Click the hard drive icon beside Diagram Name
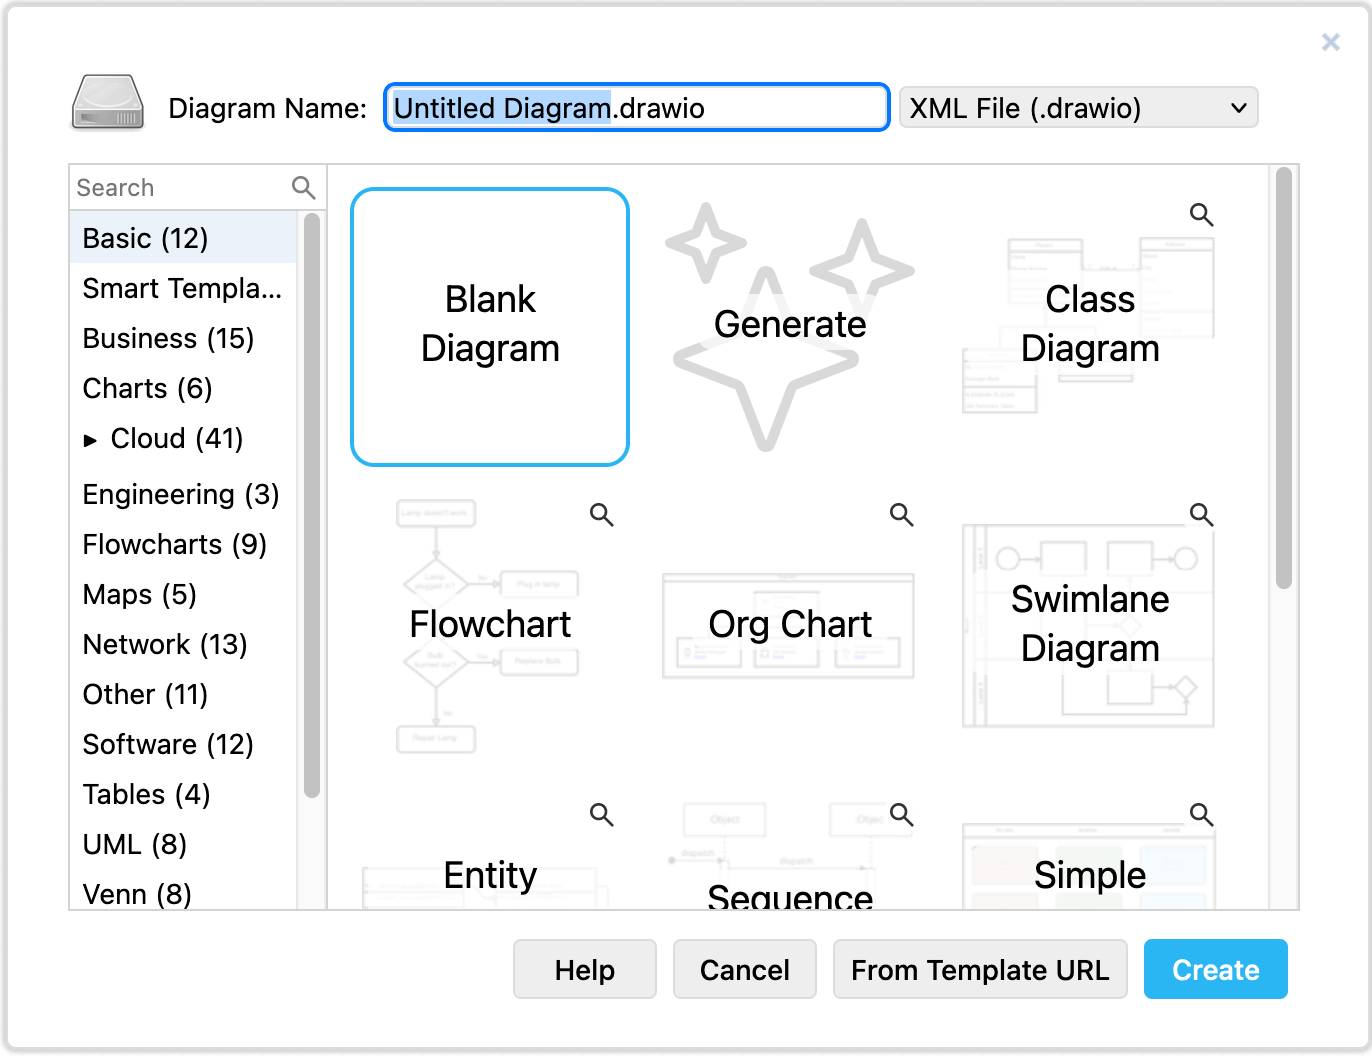Viewport: 1372px width, 1056px height. (x=106, y=104)
